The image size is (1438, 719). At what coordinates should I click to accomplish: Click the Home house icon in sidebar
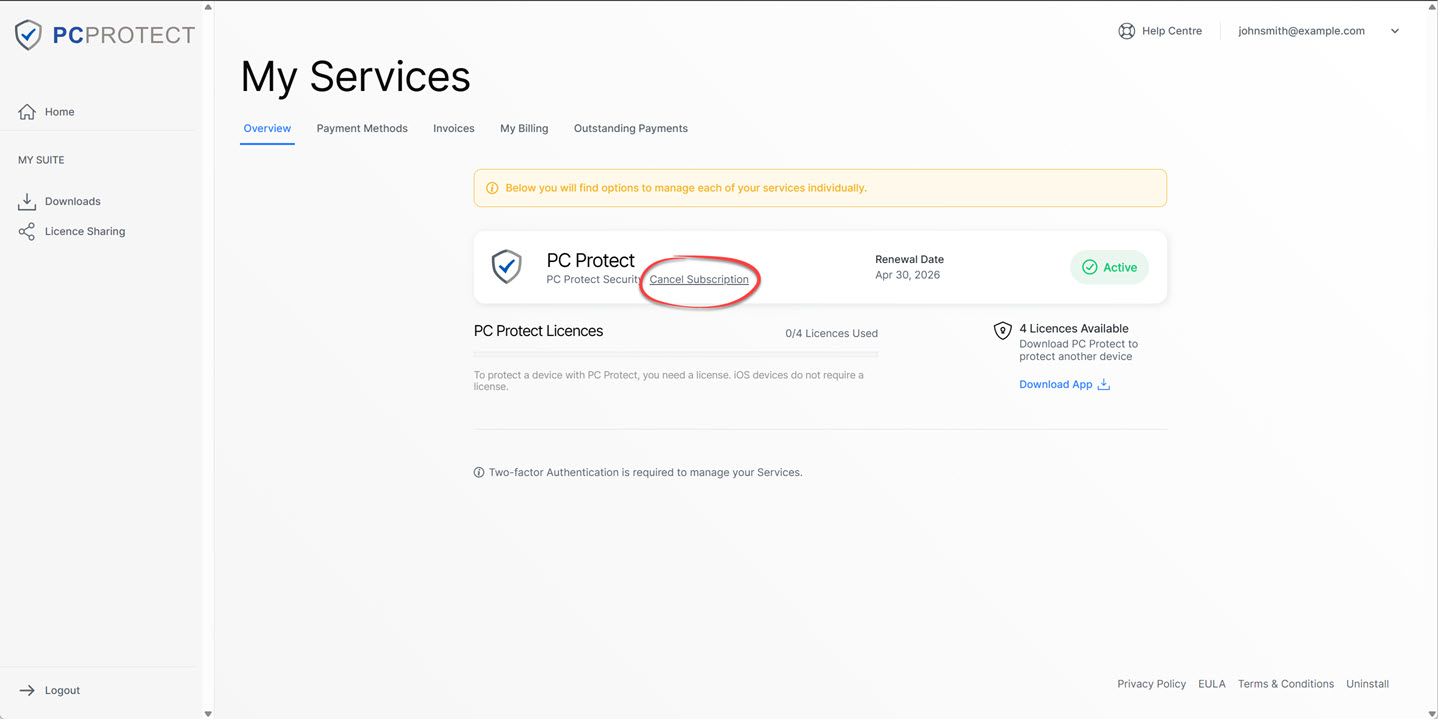pyautogui.click(x=27, y=112)
